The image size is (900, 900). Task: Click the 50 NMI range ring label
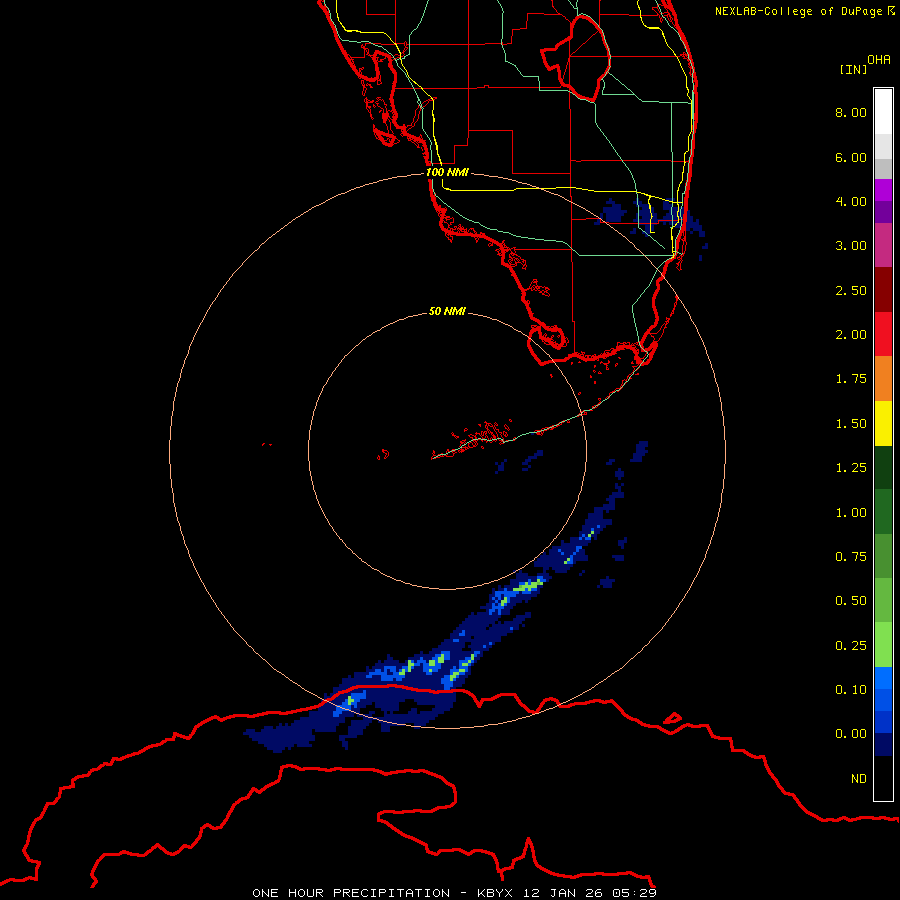[x=447, y=311]
